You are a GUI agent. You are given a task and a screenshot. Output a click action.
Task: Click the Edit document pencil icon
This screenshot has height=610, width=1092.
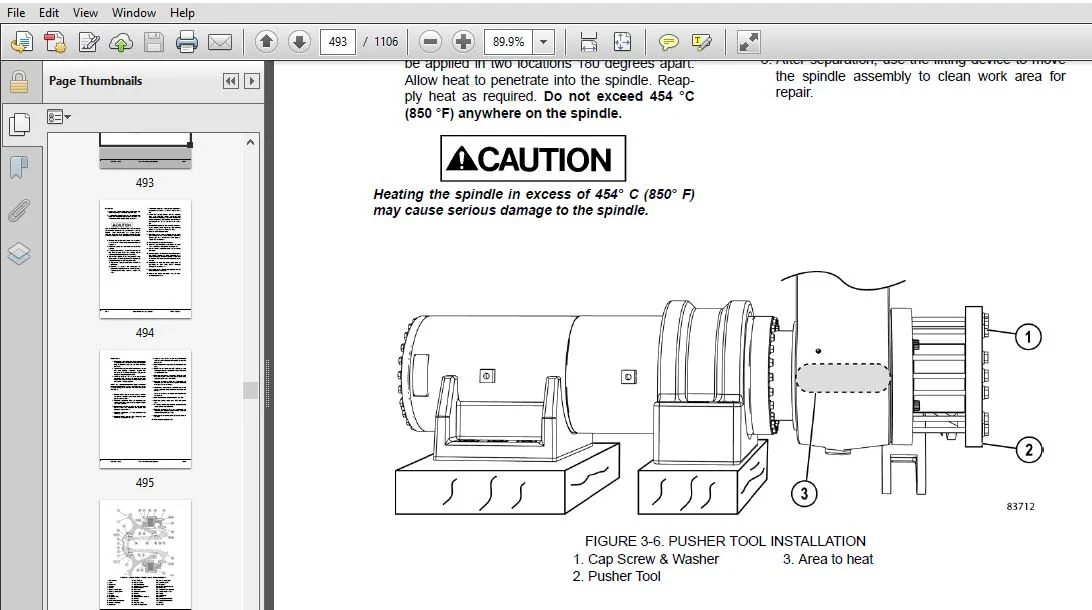88,42
